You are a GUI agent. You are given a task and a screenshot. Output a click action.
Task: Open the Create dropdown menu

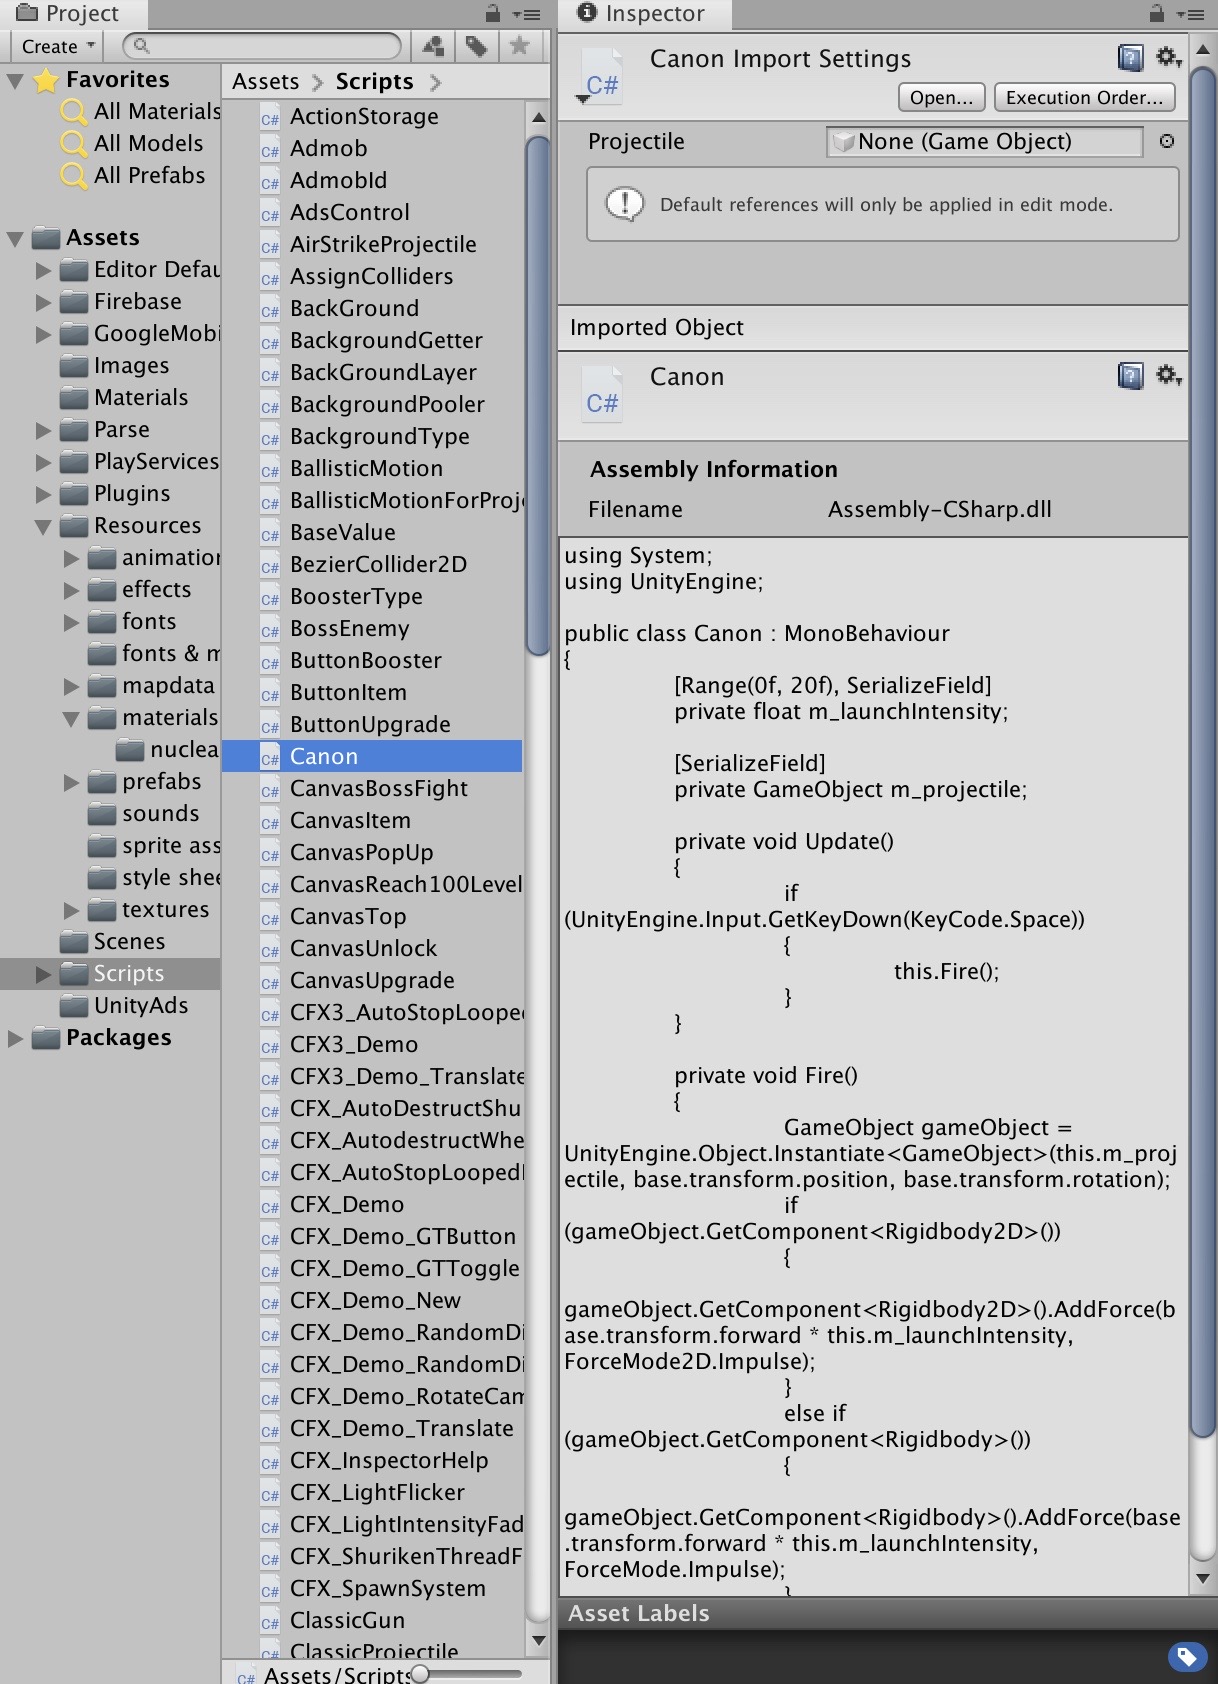[58, 46]
